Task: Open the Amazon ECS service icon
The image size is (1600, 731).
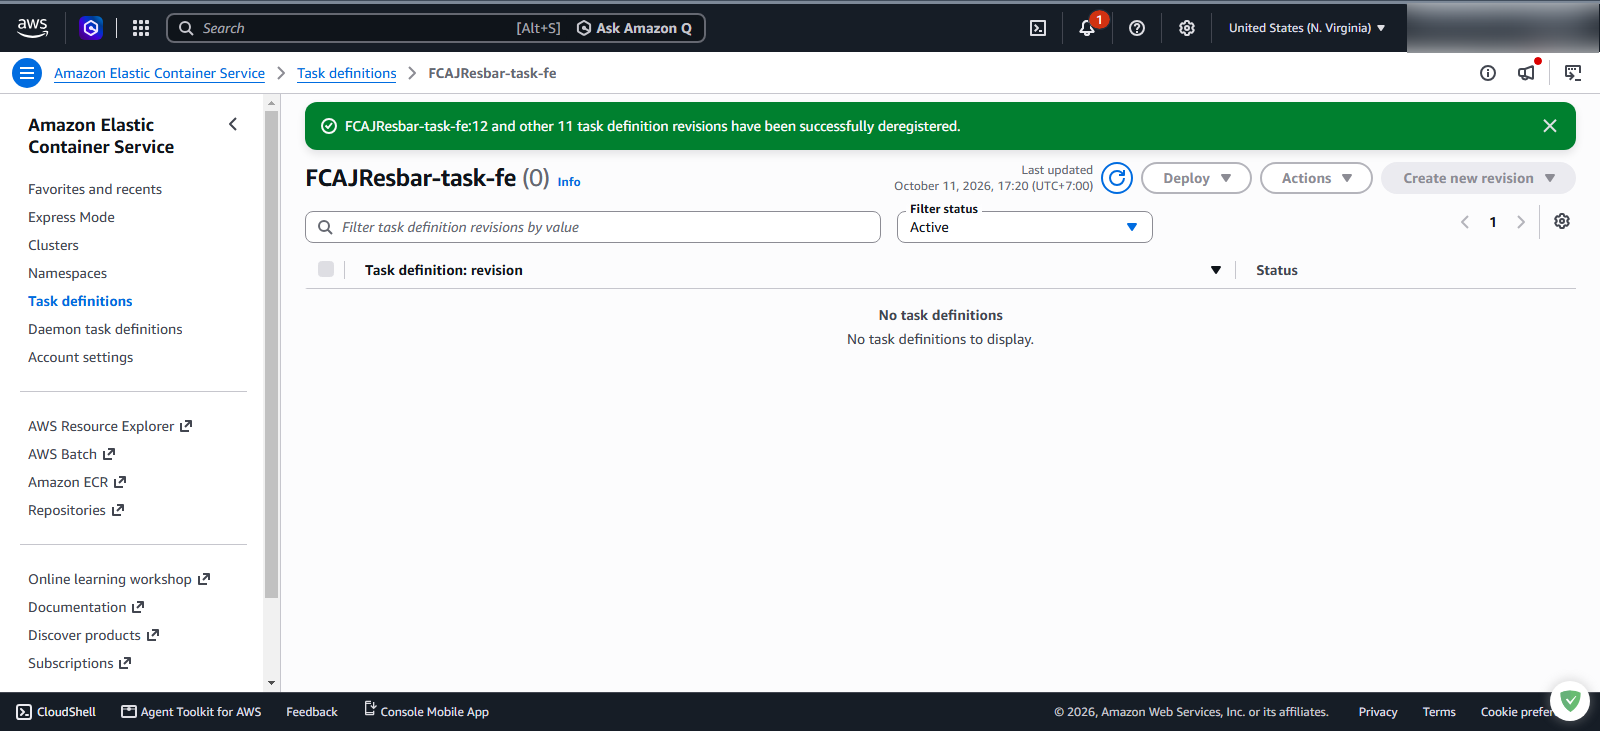Action: tap(91, 28)
